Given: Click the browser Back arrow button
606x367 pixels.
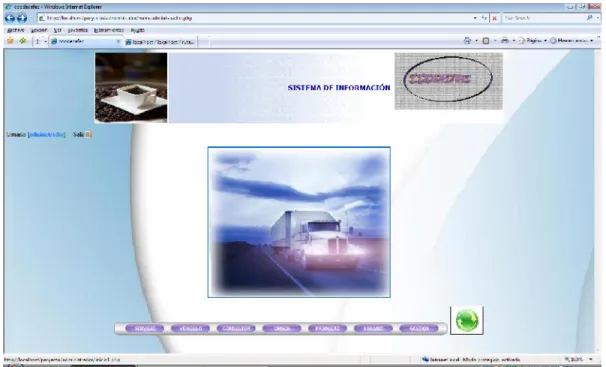Looking at the screenshot, I should pyautogui.click(x=10, y=18).
